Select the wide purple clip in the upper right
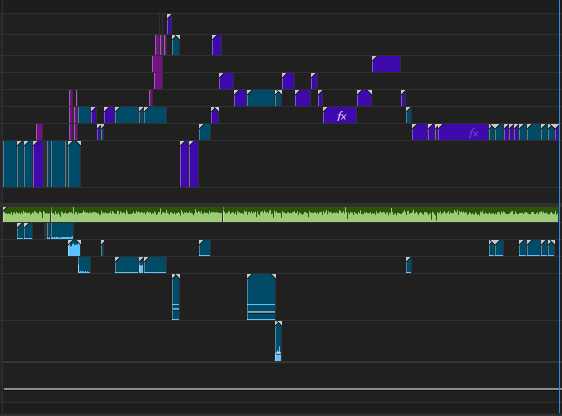Viewport: 562px width, 416px height. (386, 64)
